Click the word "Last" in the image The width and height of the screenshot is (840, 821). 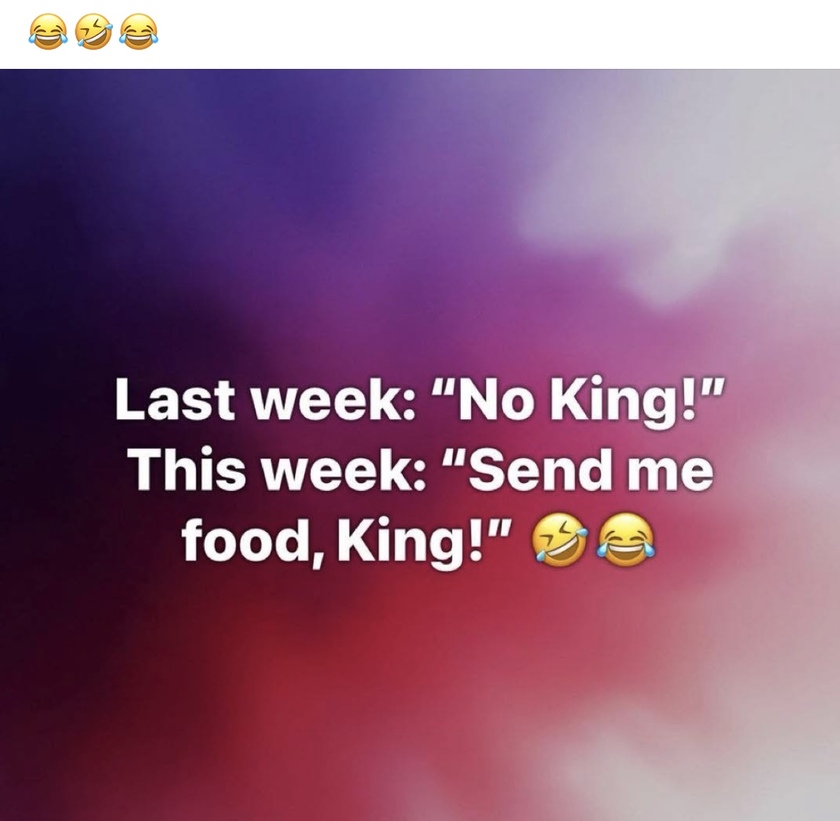175,400
